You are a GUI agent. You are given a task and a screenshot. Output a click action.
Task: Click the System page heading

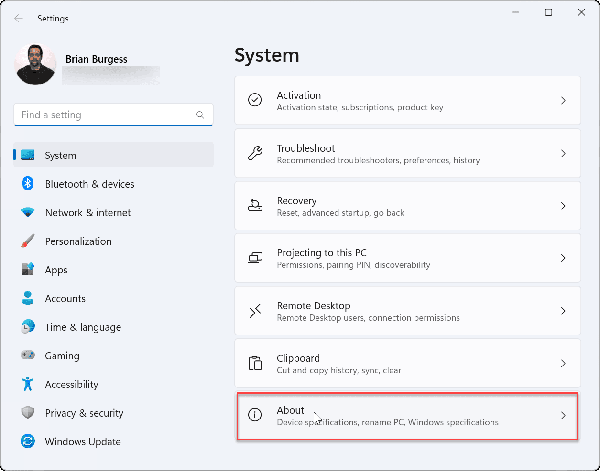[266, 56]
